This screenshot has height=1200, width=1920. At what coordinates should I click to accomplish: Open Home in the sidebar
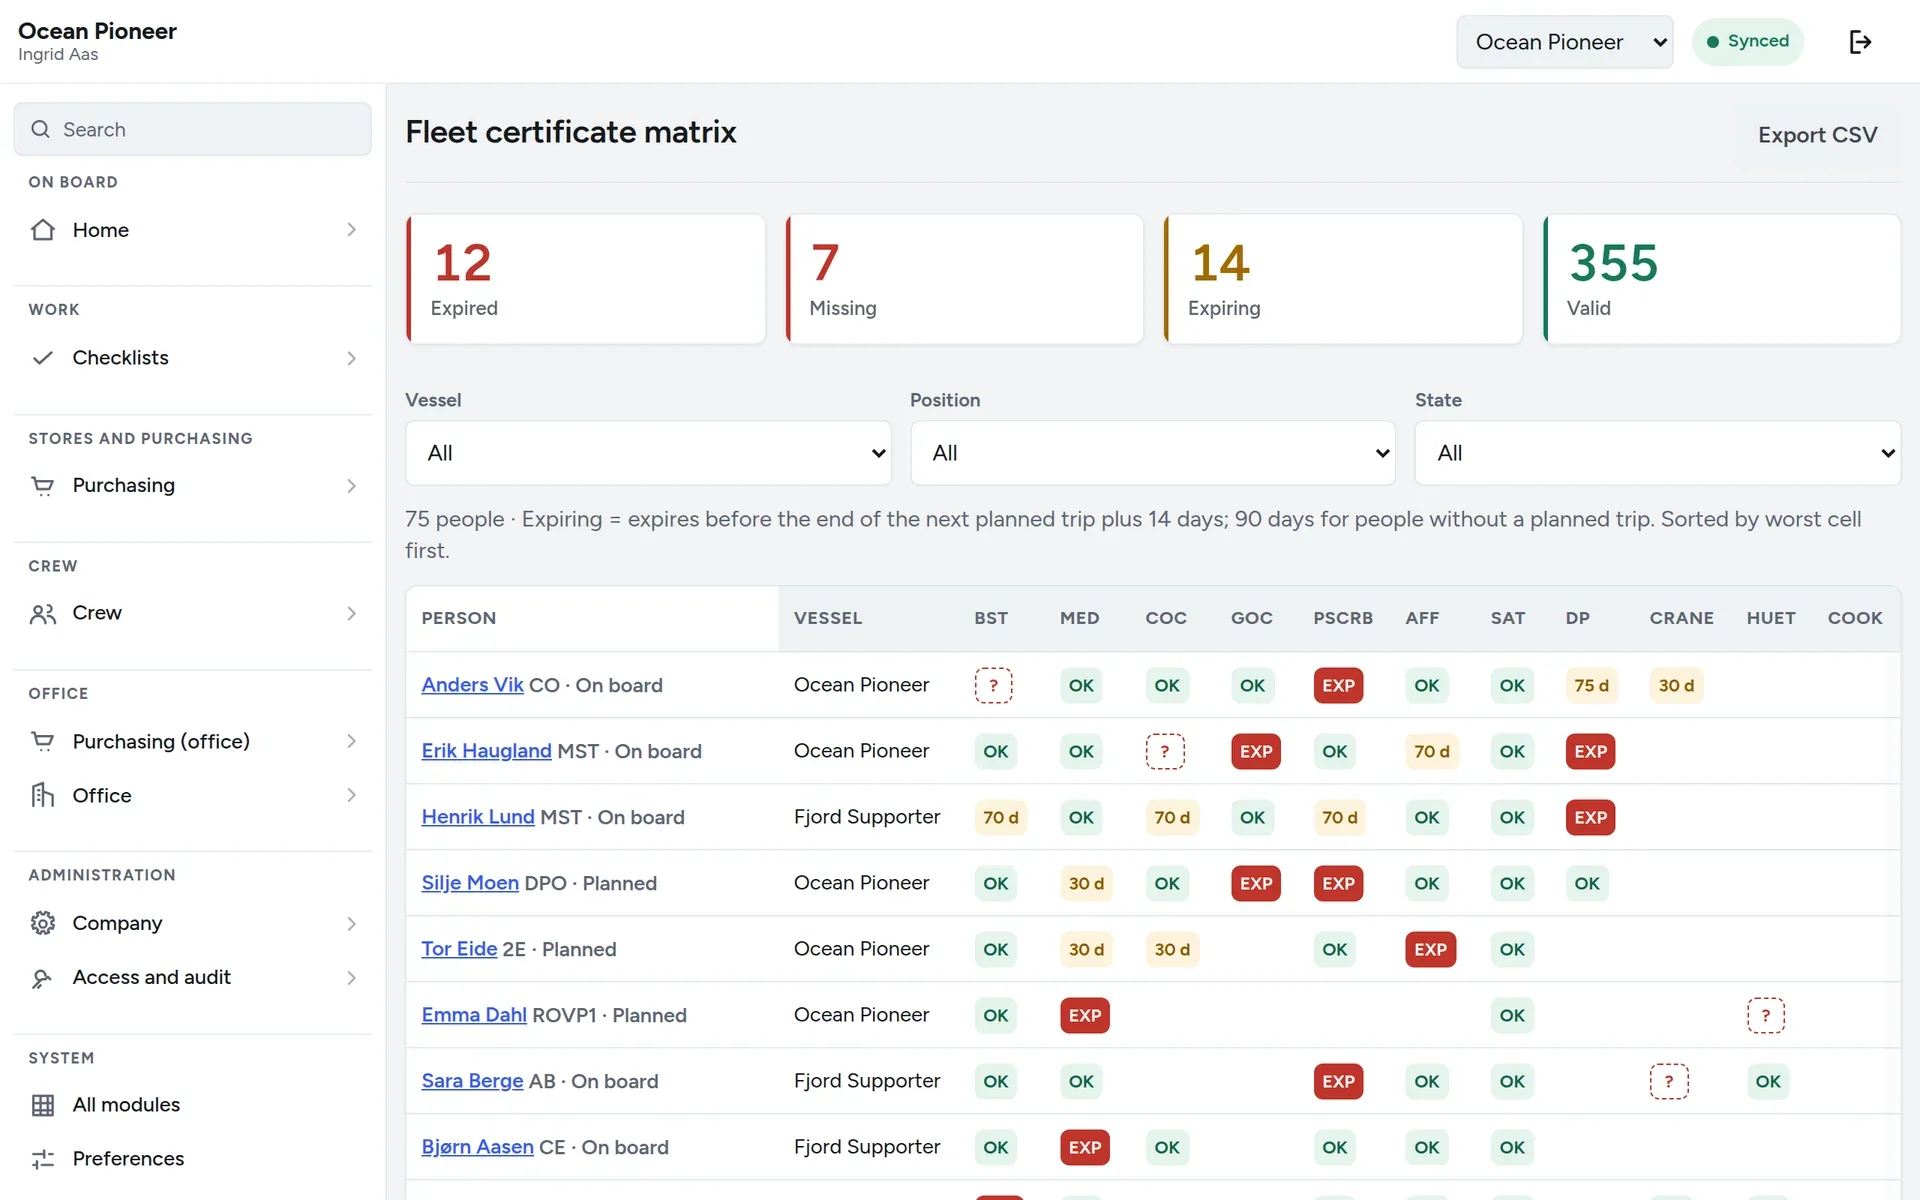point(193,230)
